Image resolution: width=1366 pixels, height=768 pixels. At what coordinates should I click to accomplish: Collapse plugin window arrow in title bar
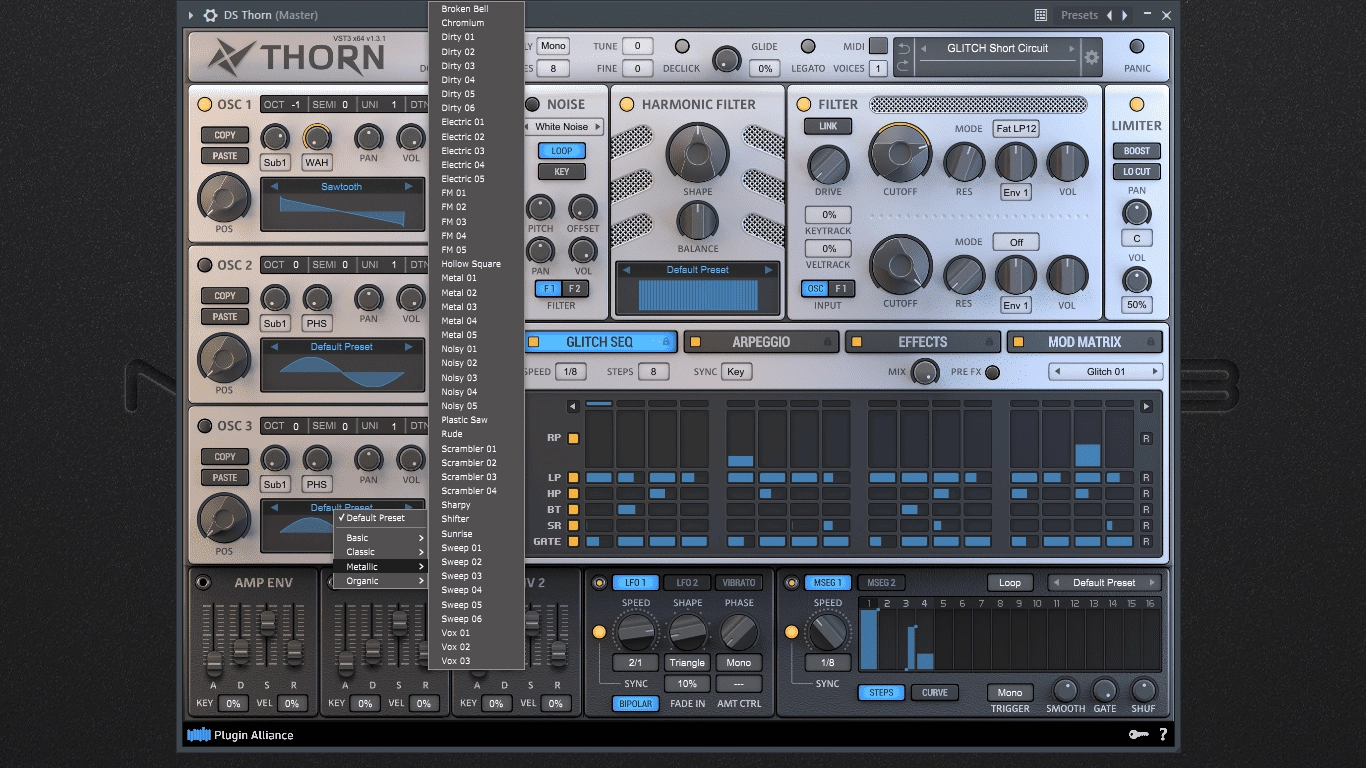[191, 15]
